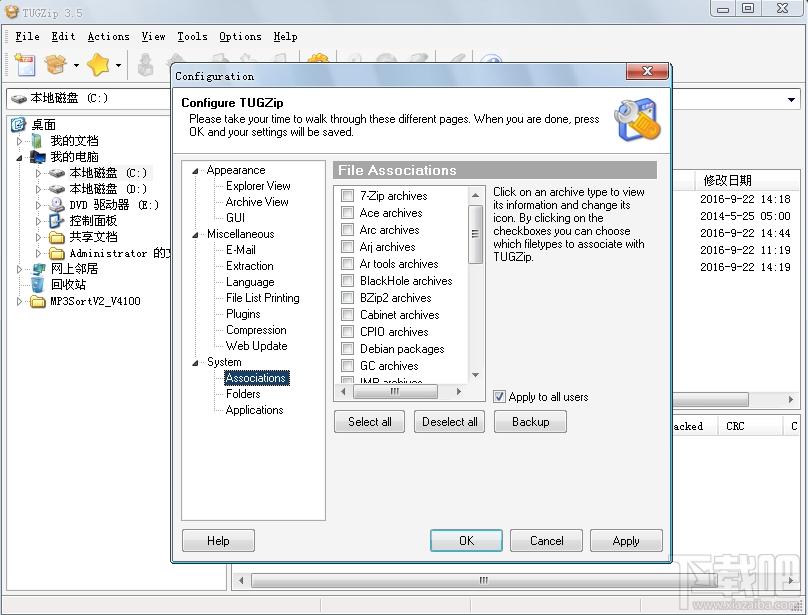Viewport: 808px width, 615px height.
Task: Open the drive selection dropdown arrow
Action: click(x=791, y=99)
